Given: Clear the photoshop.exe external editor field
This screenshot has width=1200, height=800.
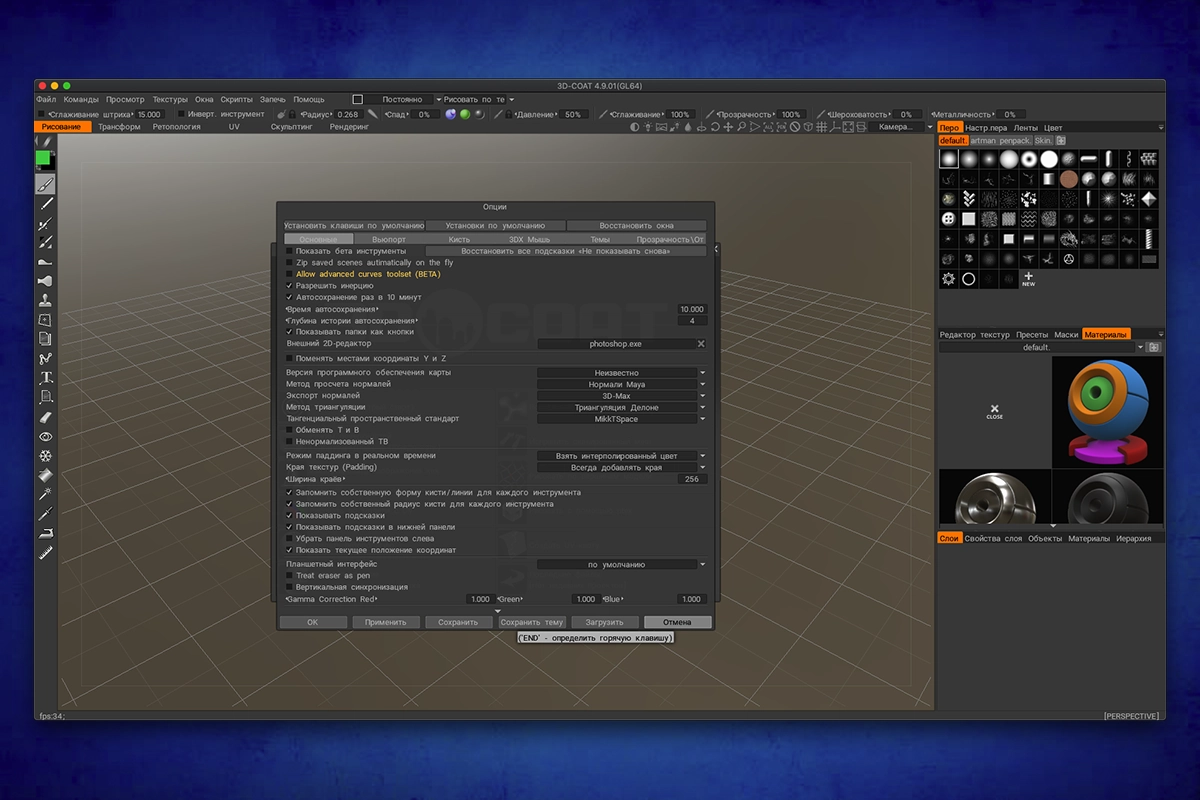Looking at the screenshot, I should [701, 344].
